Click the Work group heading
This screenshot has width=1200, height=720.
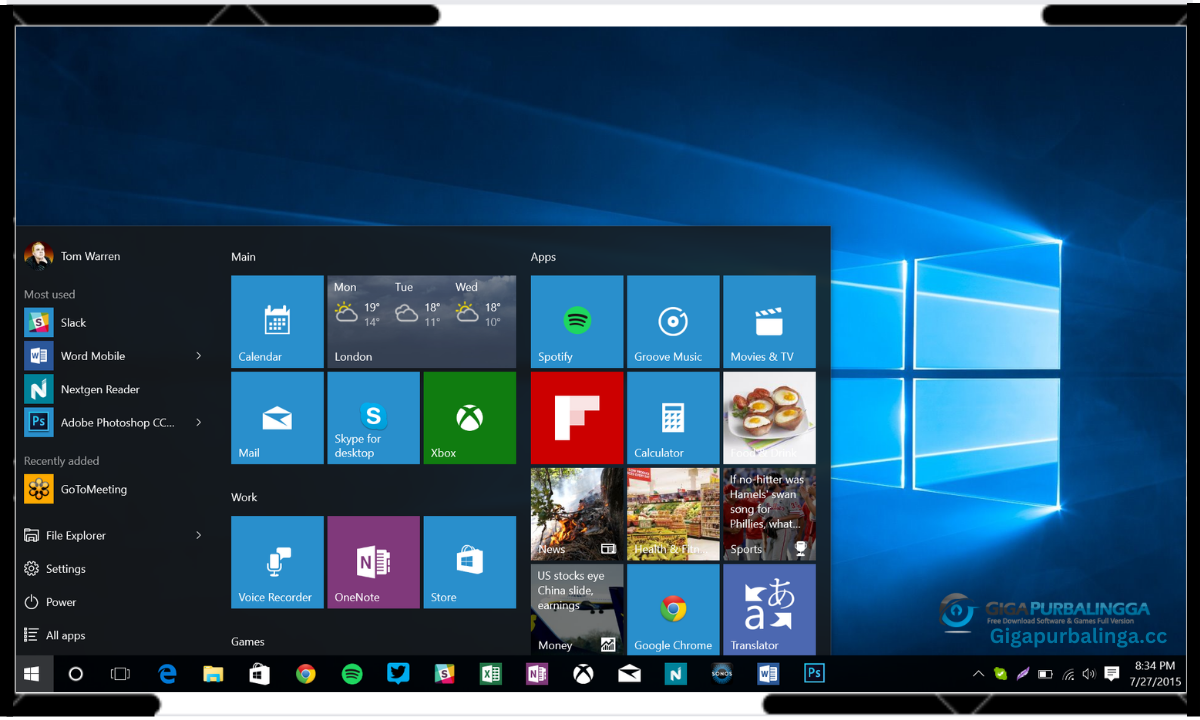coord(244,497)
